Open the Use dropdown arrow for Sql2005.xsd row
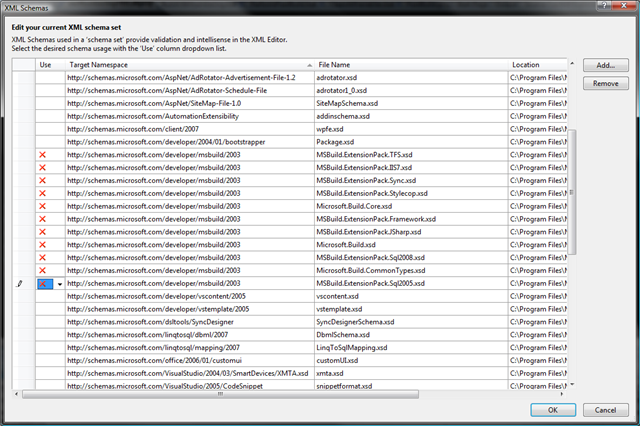Image resolution: width=640 pixels, height=426 pixels. tap(60, 284)
